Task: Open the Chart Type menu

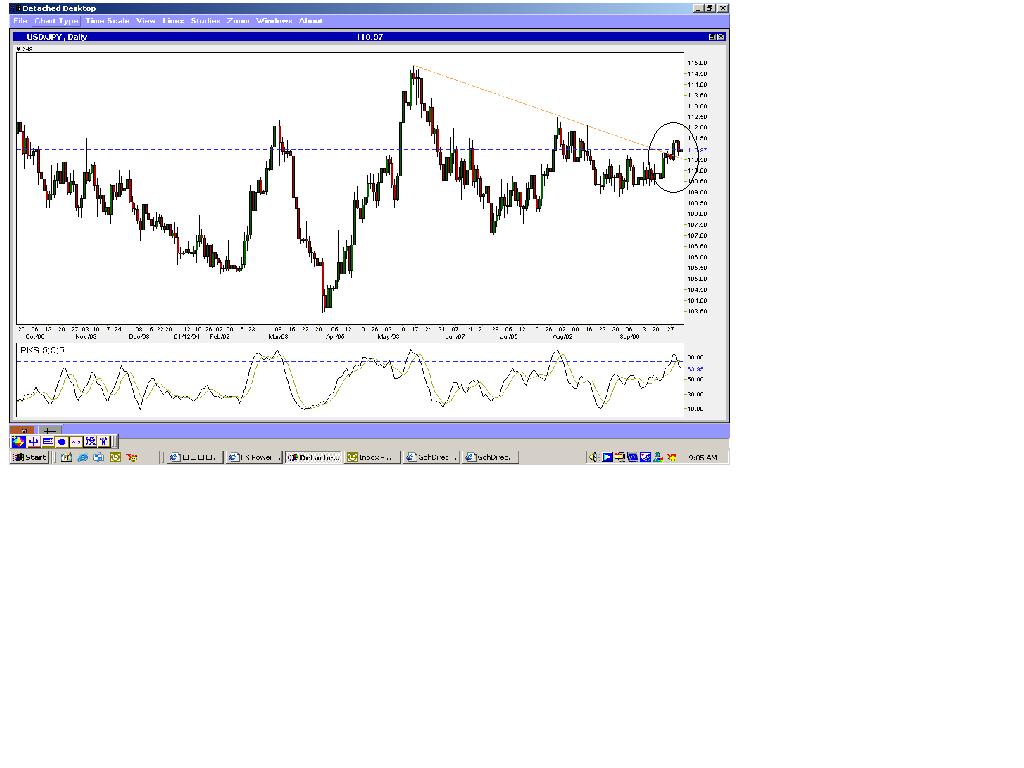Action: [x=56, y=21]
